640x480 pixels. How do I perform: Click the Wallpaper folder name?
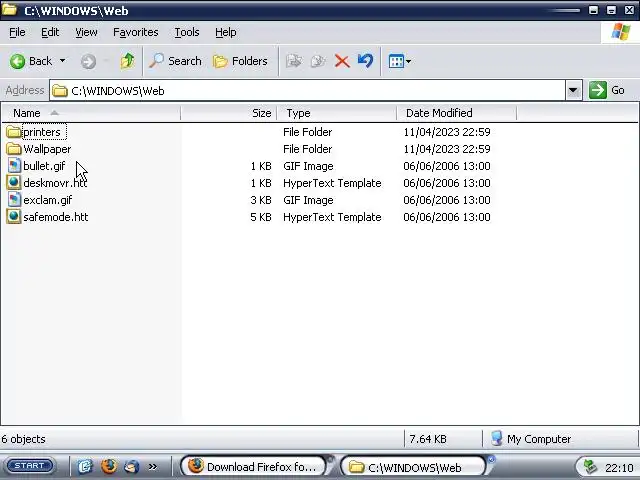click(47, 149)
